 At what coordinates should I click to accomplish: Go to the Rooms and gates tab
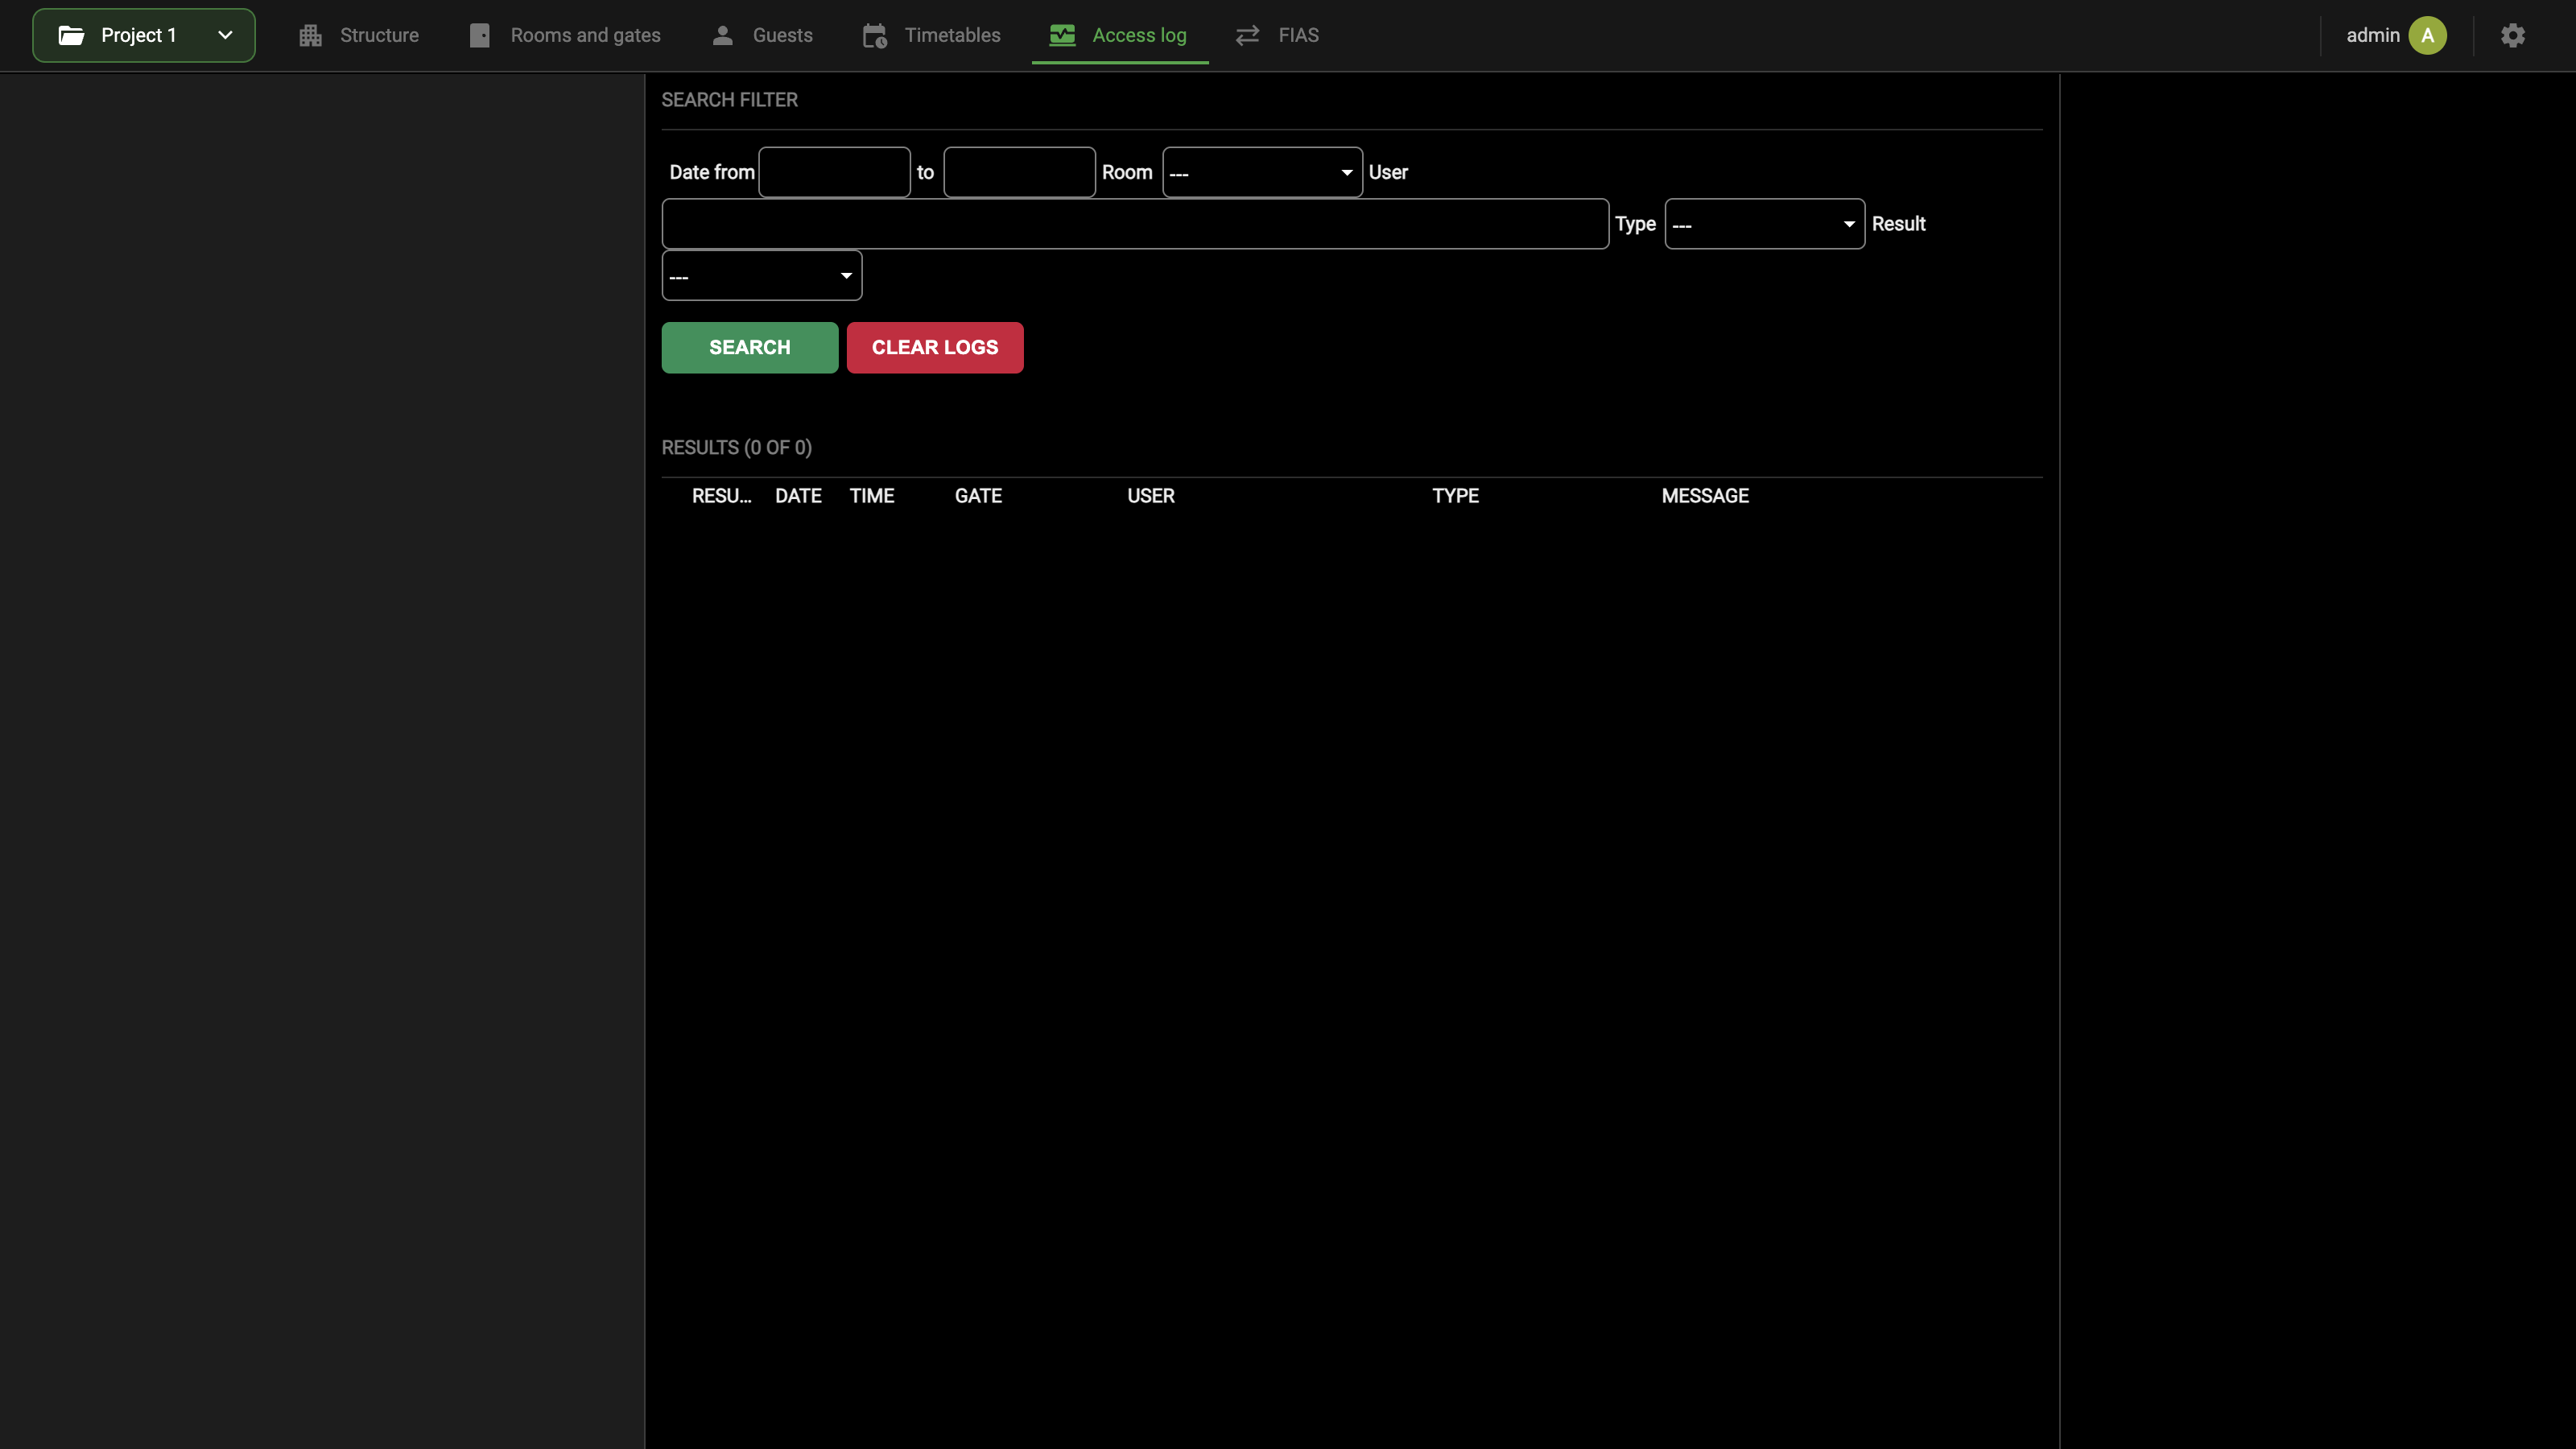pyautogui.click(x=565, y=36)
